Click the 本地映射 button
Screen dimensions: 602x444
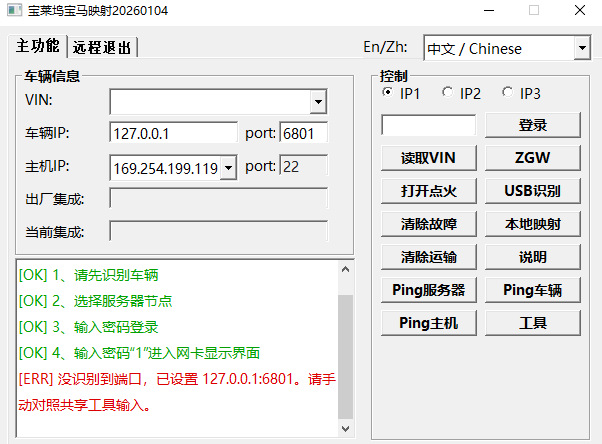click(x=533, y=224)
